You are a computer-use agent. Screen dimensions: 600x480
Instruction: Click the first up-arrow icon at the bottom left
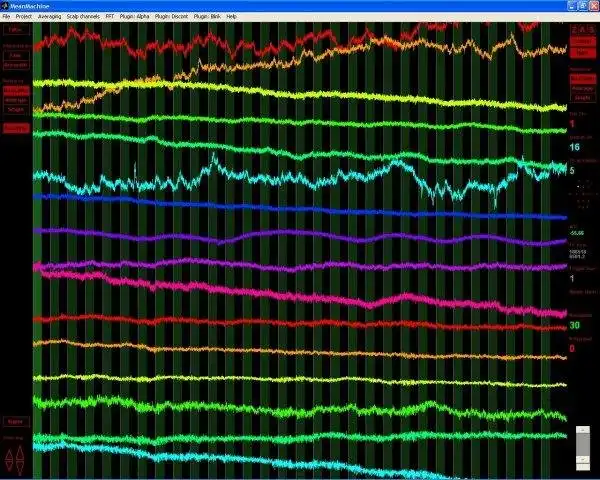(x=10, y=454)
